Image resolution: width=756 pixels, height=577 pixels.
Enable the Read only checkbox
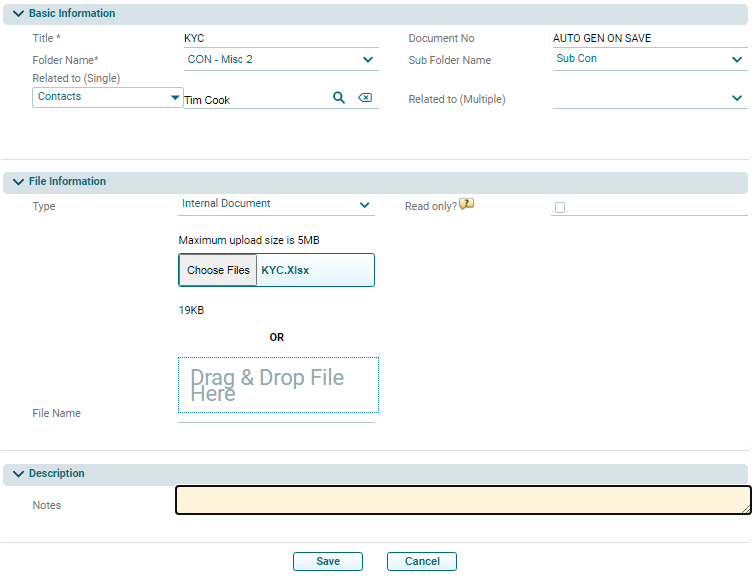pyautogui.click(x=560, y=208)
